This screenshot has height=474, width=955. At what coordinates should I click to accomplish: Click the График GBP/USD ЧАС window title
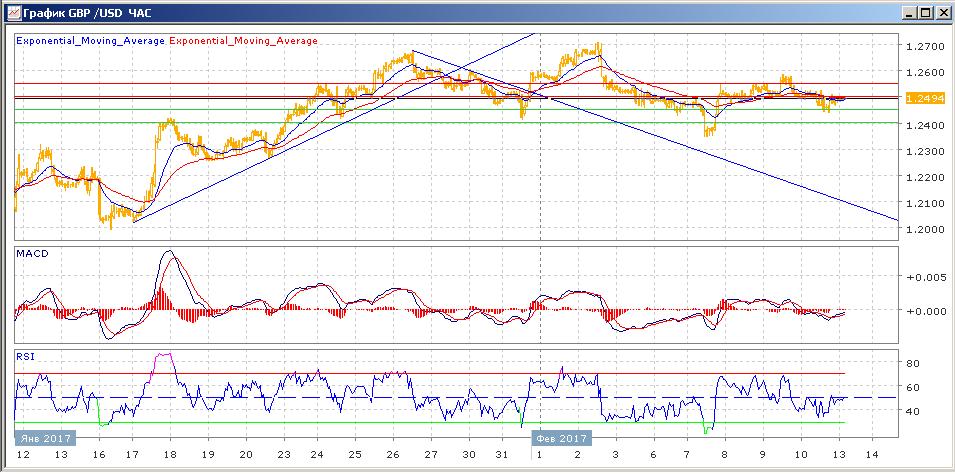tap(86, 12)
